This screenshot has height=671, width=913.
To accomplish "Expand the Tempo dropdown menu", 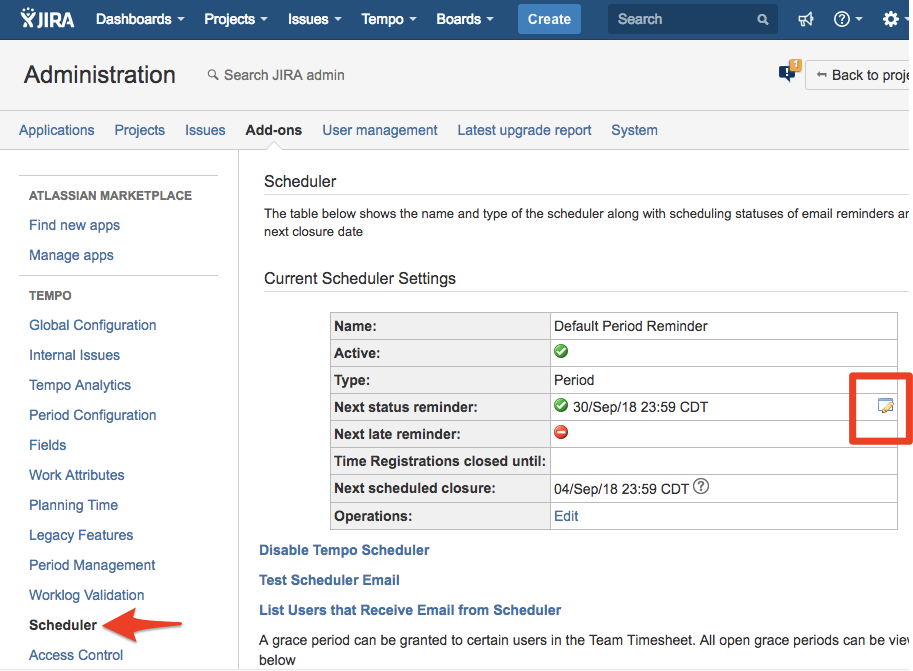I will (389, 19).
